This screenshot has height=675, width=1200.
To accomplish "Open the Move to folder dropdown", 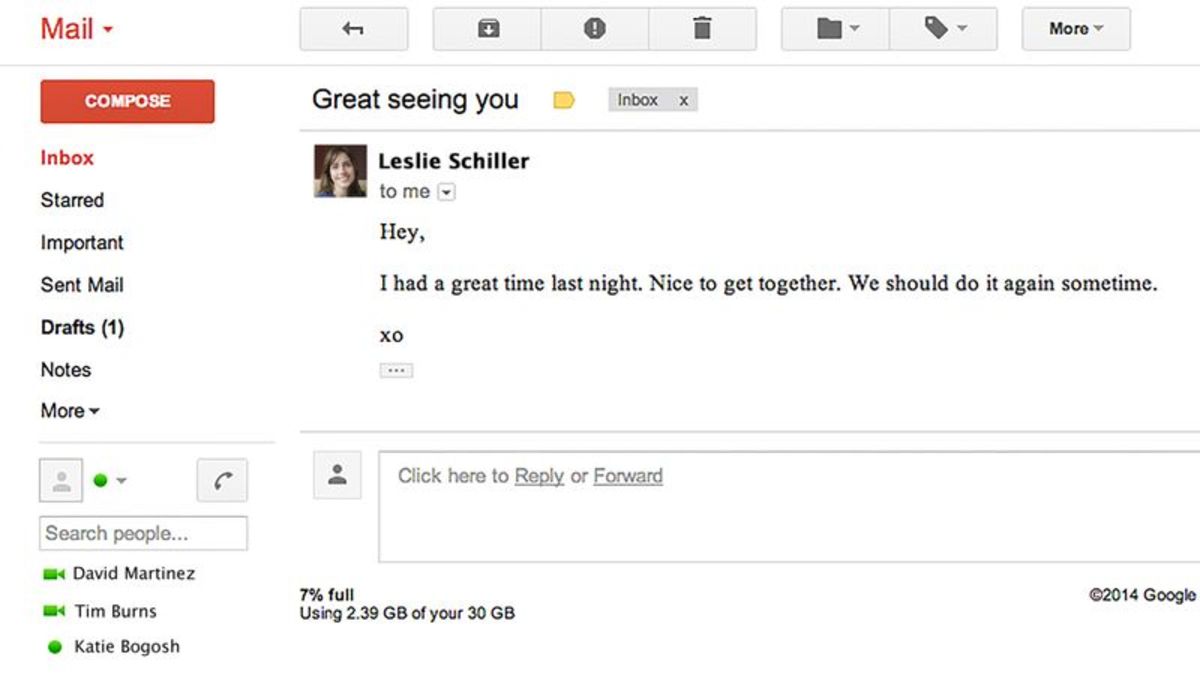I will [x=835, y=29].
